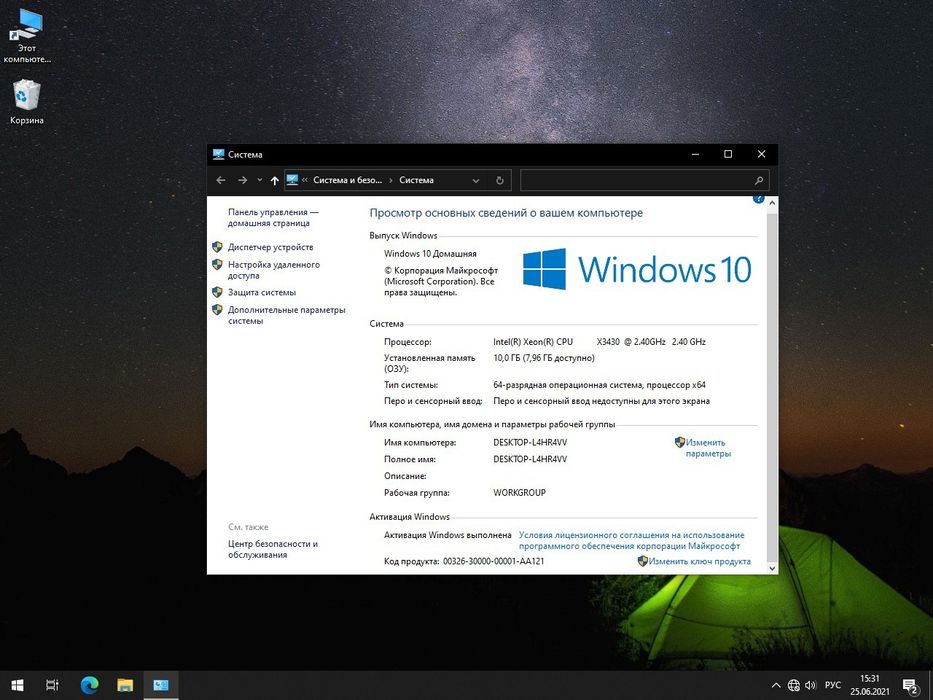Open clock showing 15:31
933x700 pixels.
pyautogui.click(x=869, y=685)
